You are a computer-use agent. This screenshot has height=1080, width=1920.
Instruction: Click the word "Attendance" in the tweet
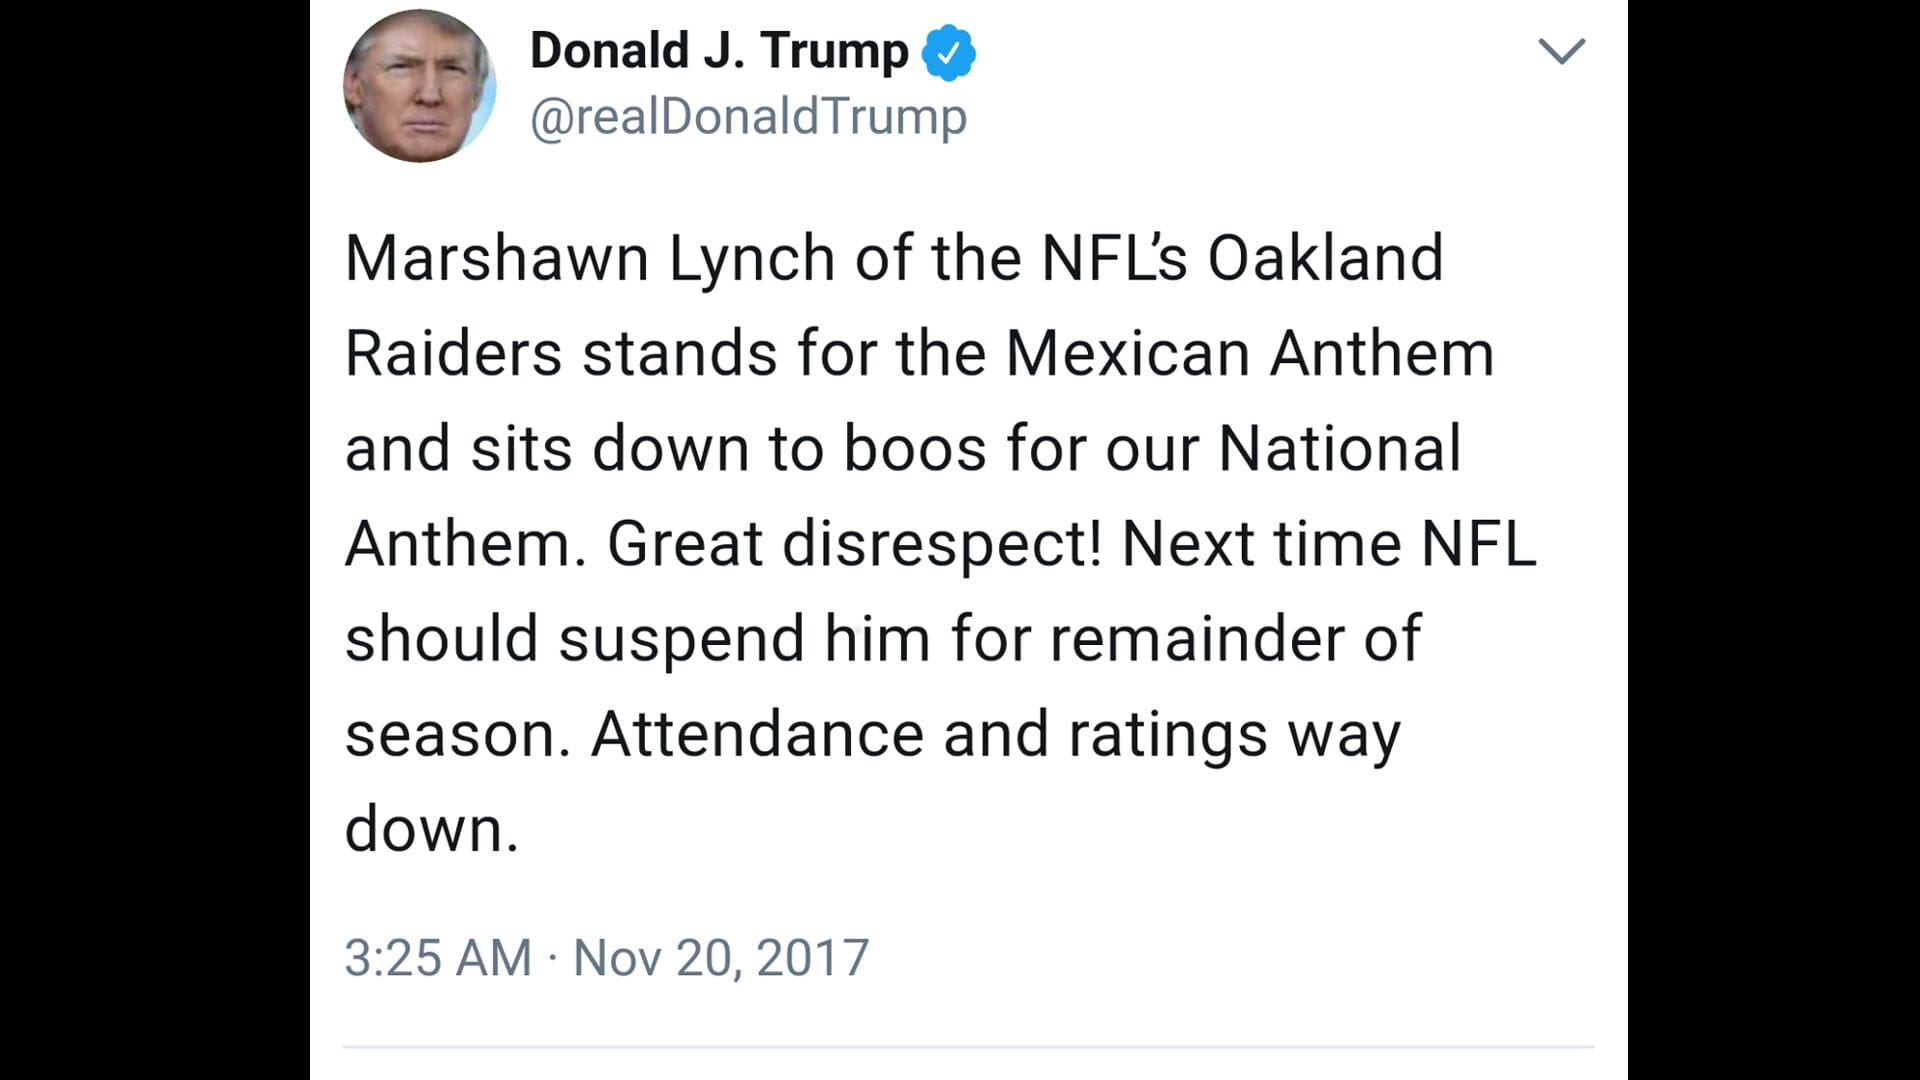tap(757, 735)
